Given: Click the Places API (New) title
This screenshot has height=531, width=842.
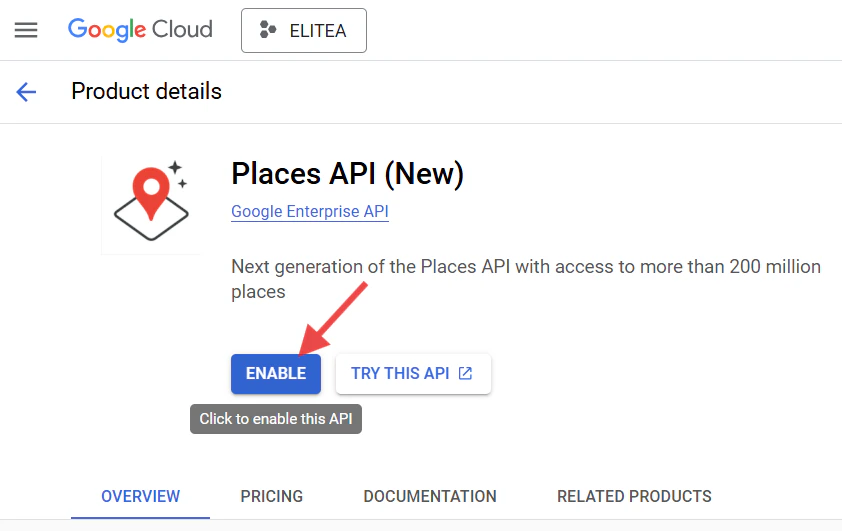Looking at the screenshot, I should (347, 173).
